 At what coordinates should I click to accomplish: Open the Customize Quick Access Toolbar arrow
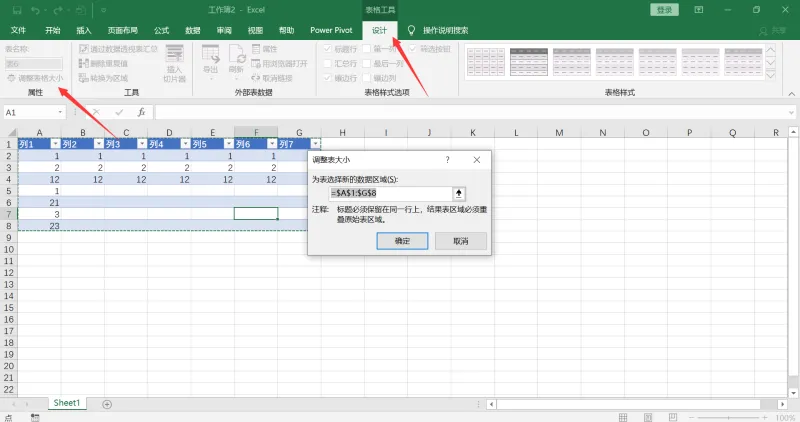pos(104,10)
